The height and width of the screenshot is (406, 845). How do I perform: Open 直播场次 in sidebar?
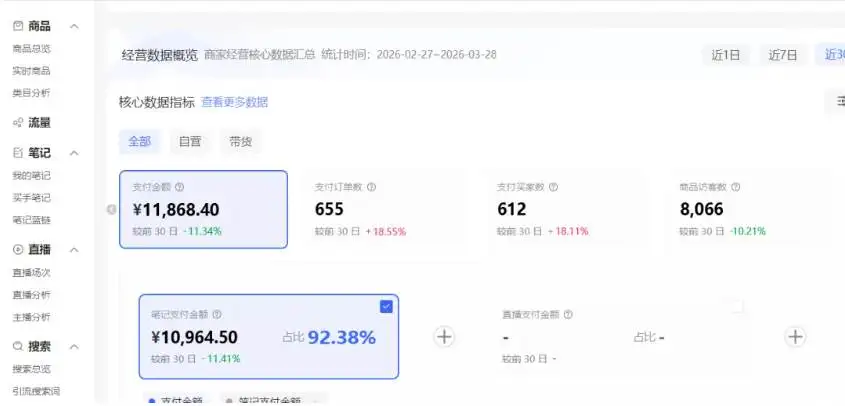click(31, 273)
